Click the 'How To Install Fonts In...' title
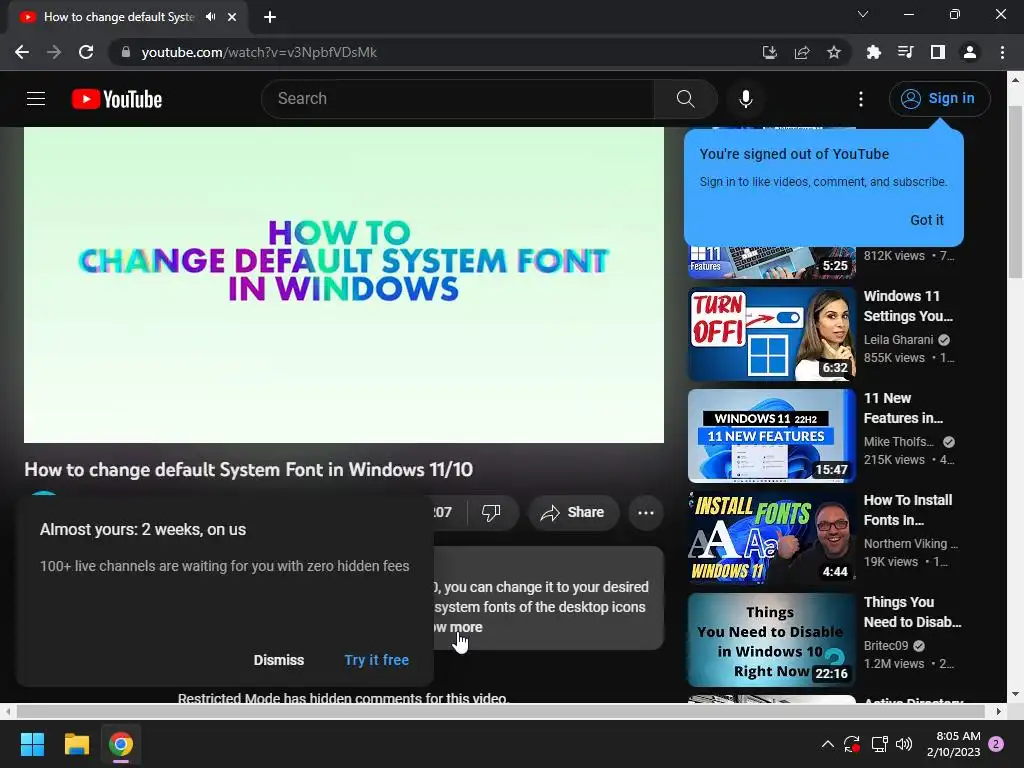Image resolution: width=1024 pixels, height=768 pixels. pos(908,510)
